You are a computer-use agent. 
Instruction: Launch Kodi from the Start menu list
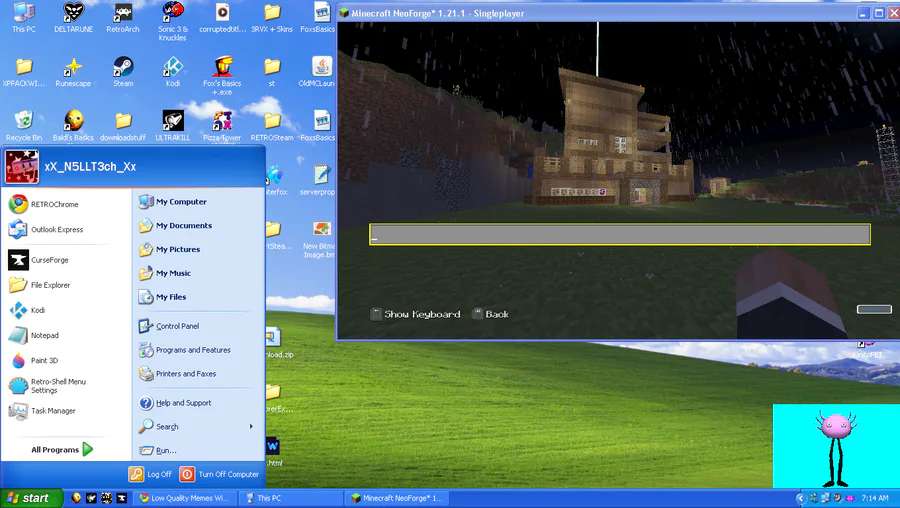point(26,311)
